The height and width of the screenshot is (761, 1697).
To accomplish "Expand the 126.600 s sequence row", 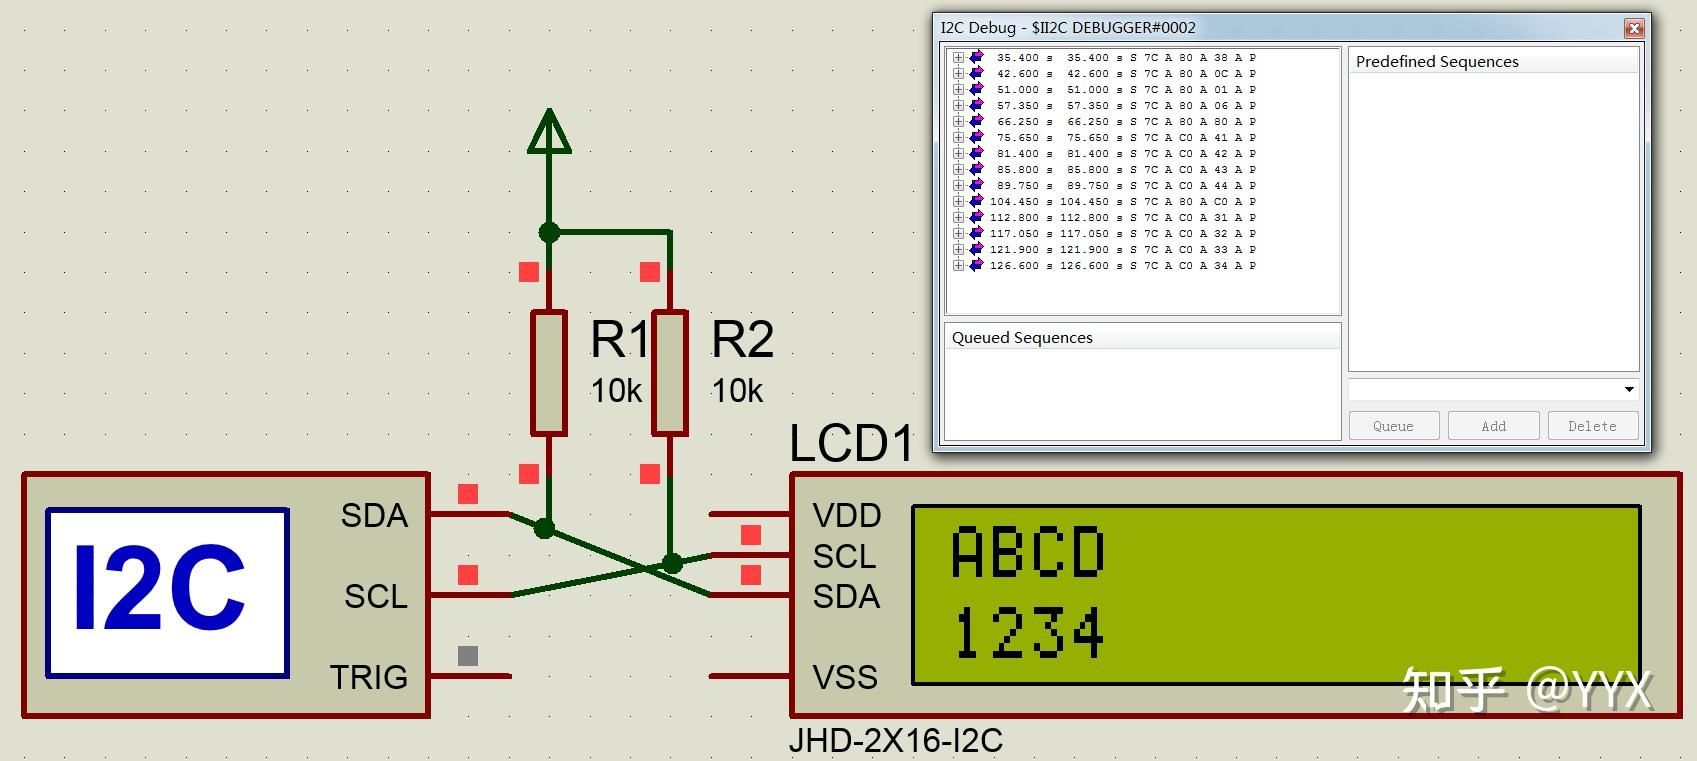I will (x=958, y=266).
